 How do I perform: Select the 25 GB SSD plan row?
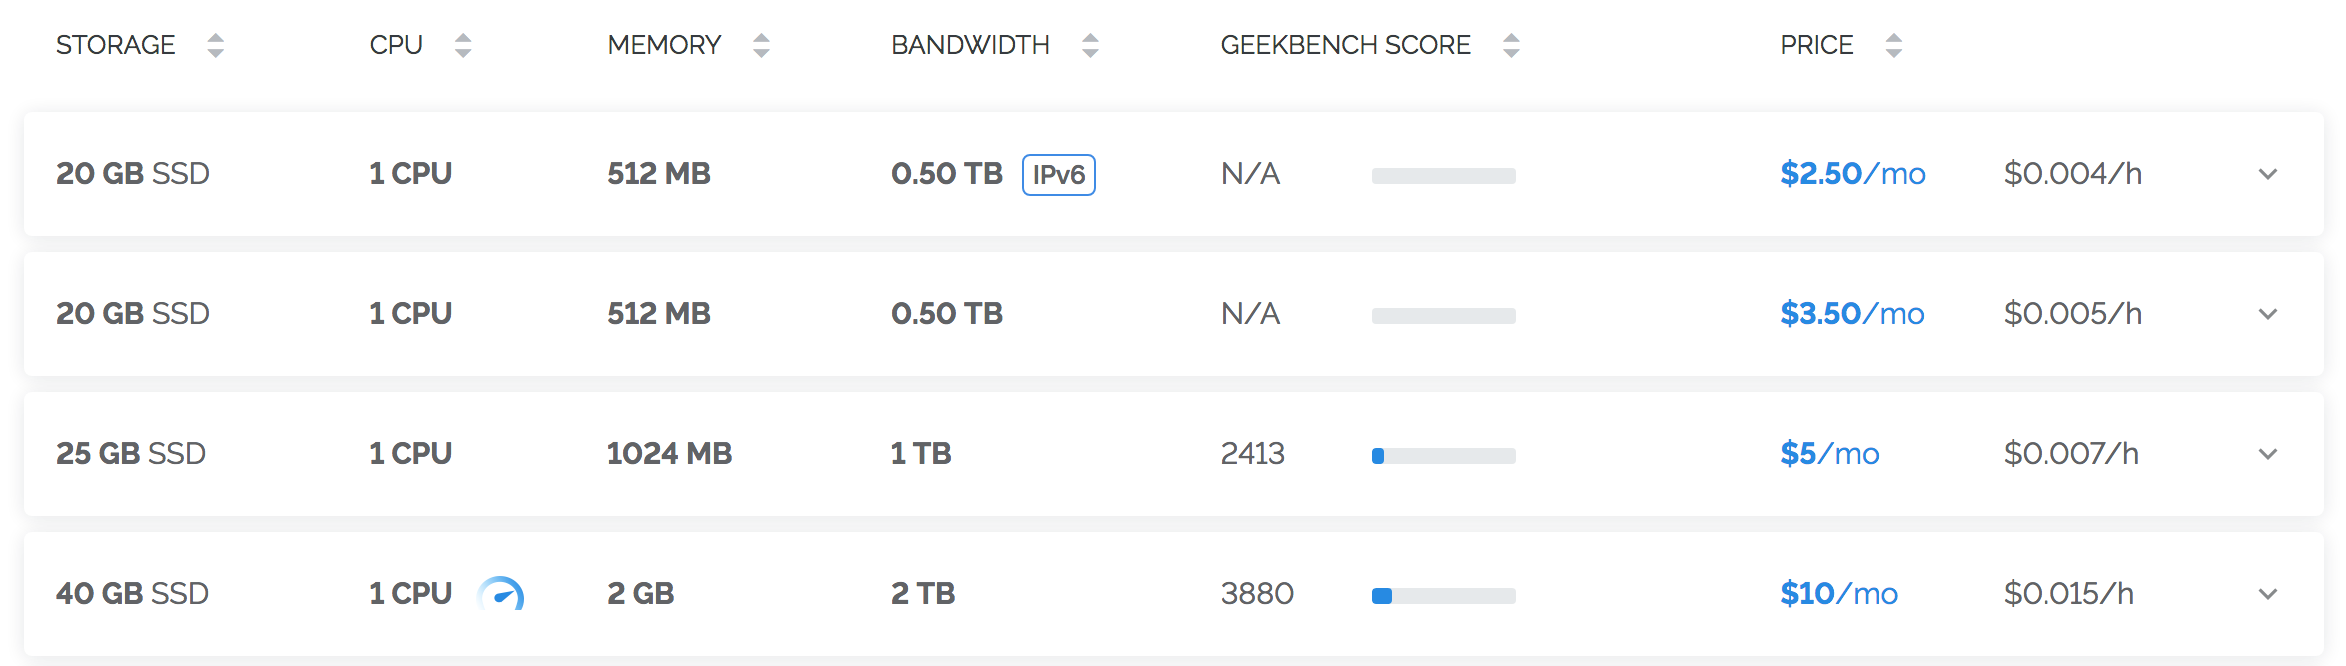[x=1174, y=454]
